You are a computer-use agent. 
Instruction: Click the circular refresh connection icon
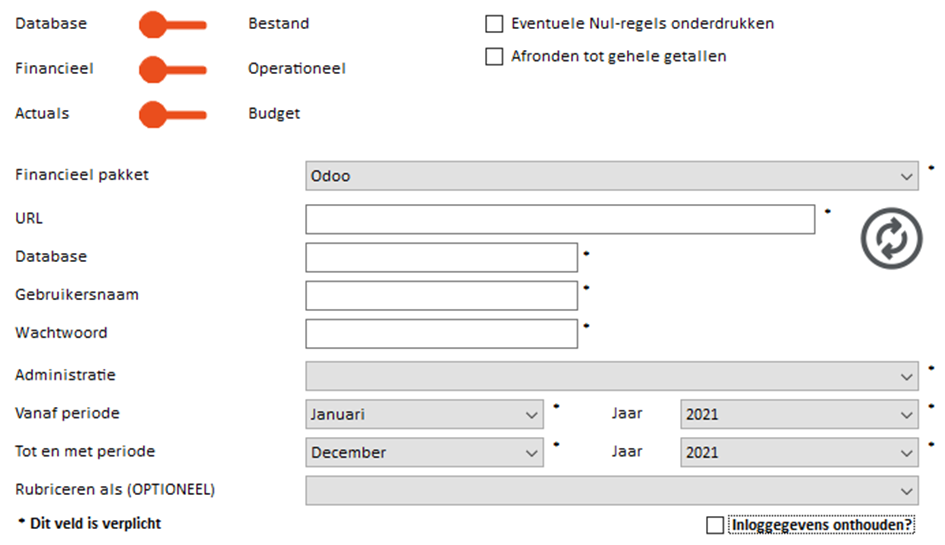[x=891, y=238]
